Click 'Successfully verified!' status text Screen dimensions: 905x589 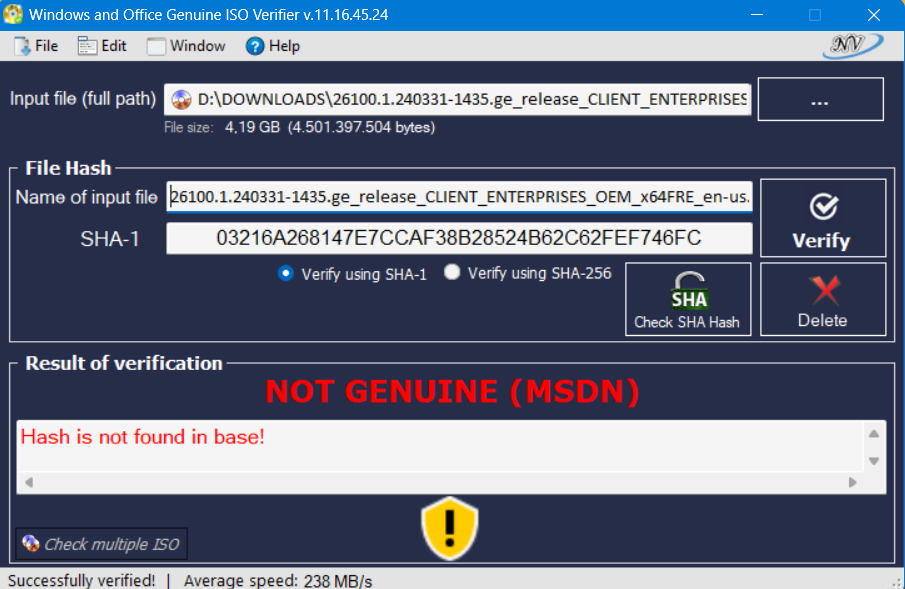(x=81, y=580)
